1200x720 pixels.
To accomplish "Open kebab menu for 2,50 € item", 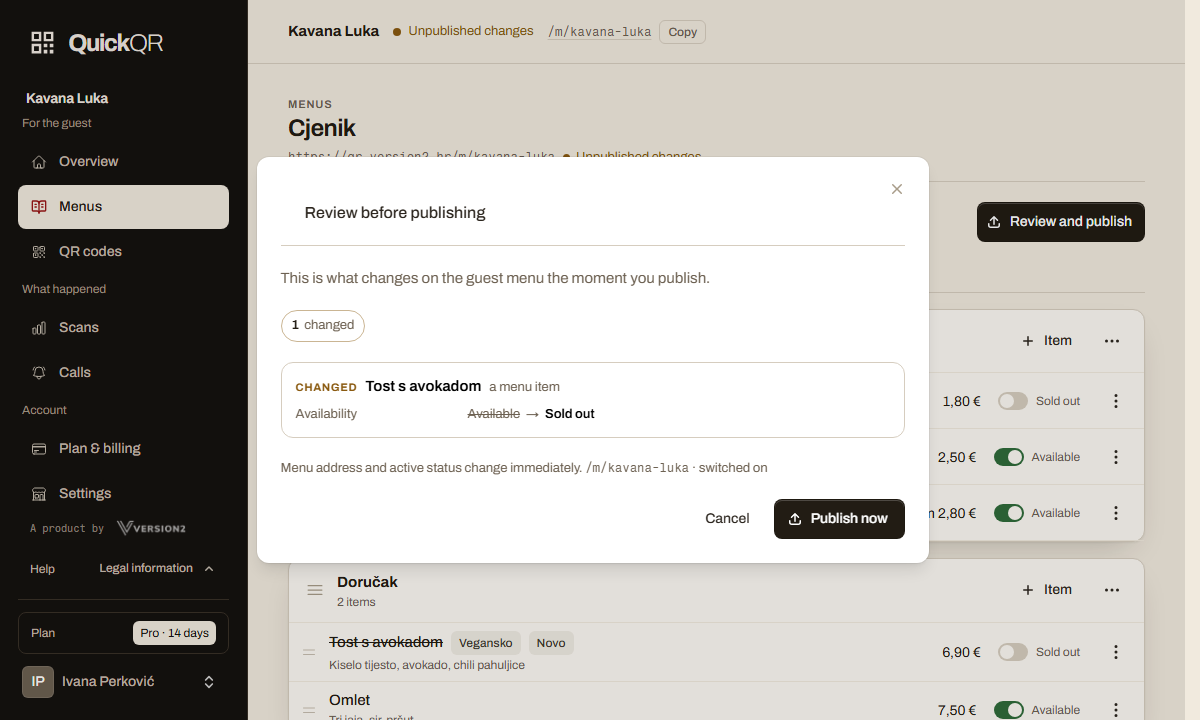I will pos(1116,457).
